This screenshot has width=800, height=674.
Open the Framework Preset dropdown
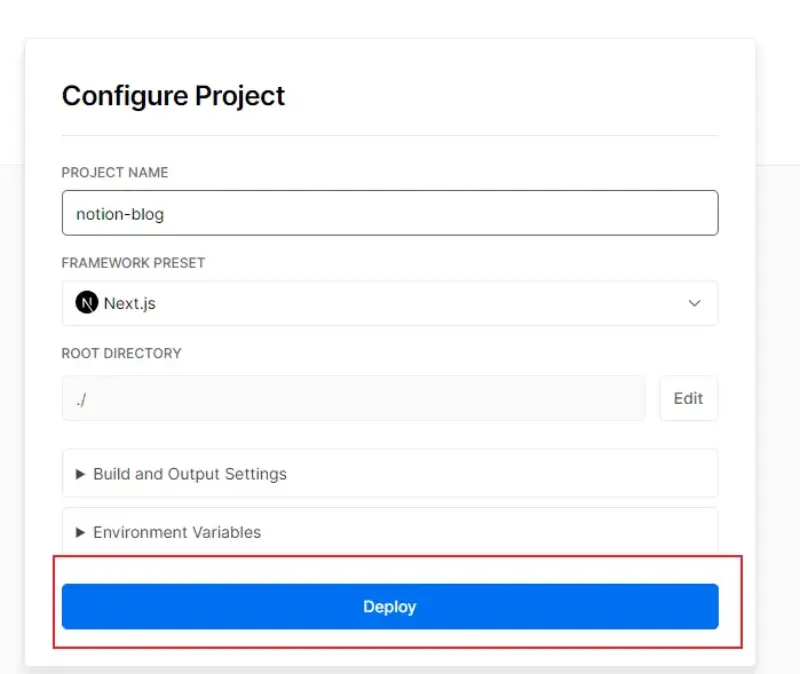pyautogui.click(x=390, y=303)
